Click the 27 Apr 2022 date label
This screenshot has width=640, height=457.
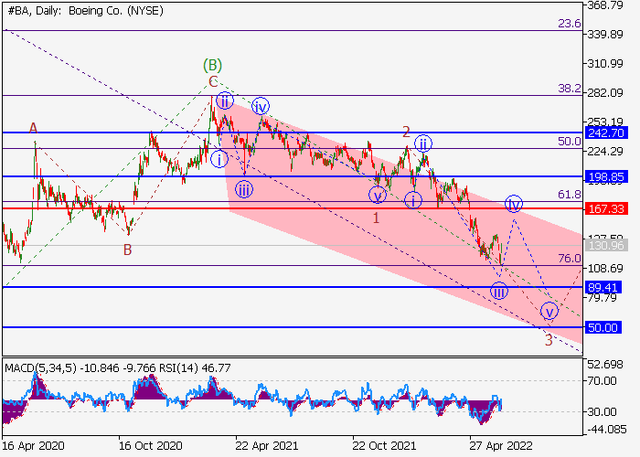pos(501,446)
